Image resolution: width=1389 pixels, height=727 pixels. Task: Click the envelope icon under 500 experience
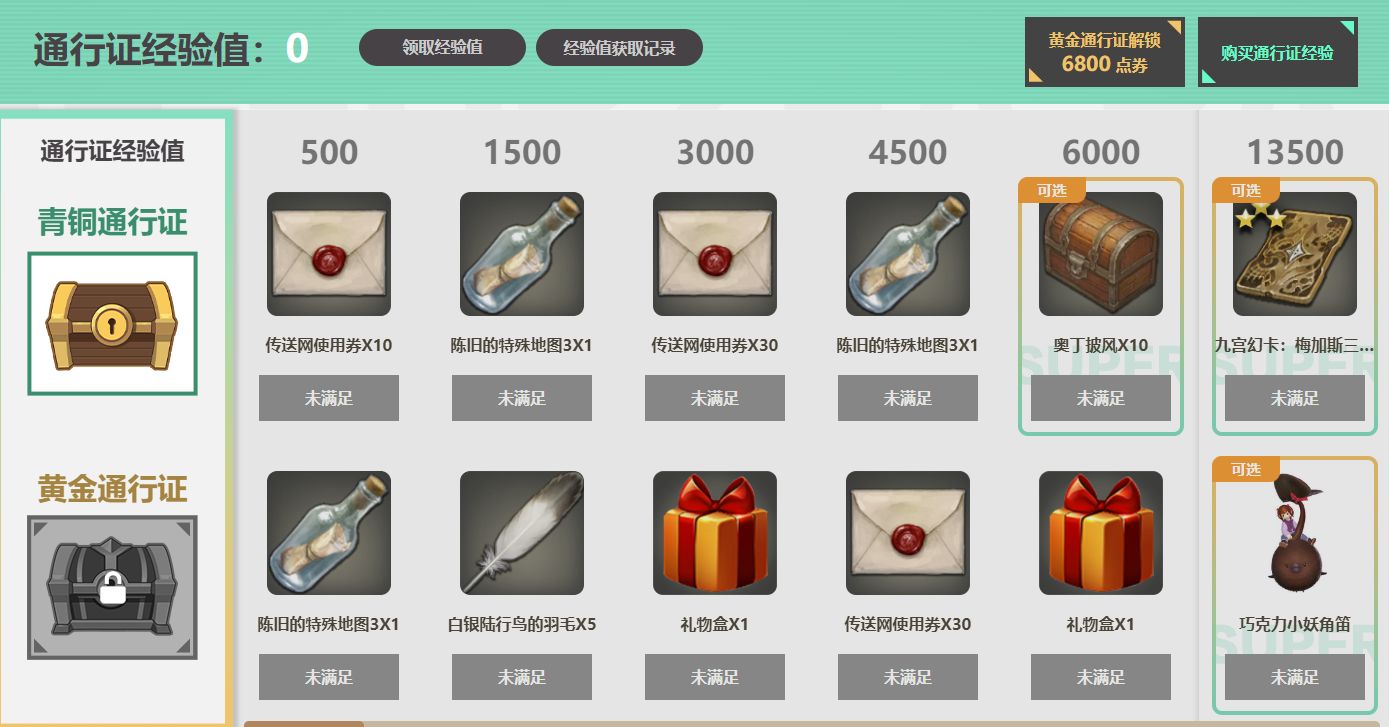(x=329, y=254)
